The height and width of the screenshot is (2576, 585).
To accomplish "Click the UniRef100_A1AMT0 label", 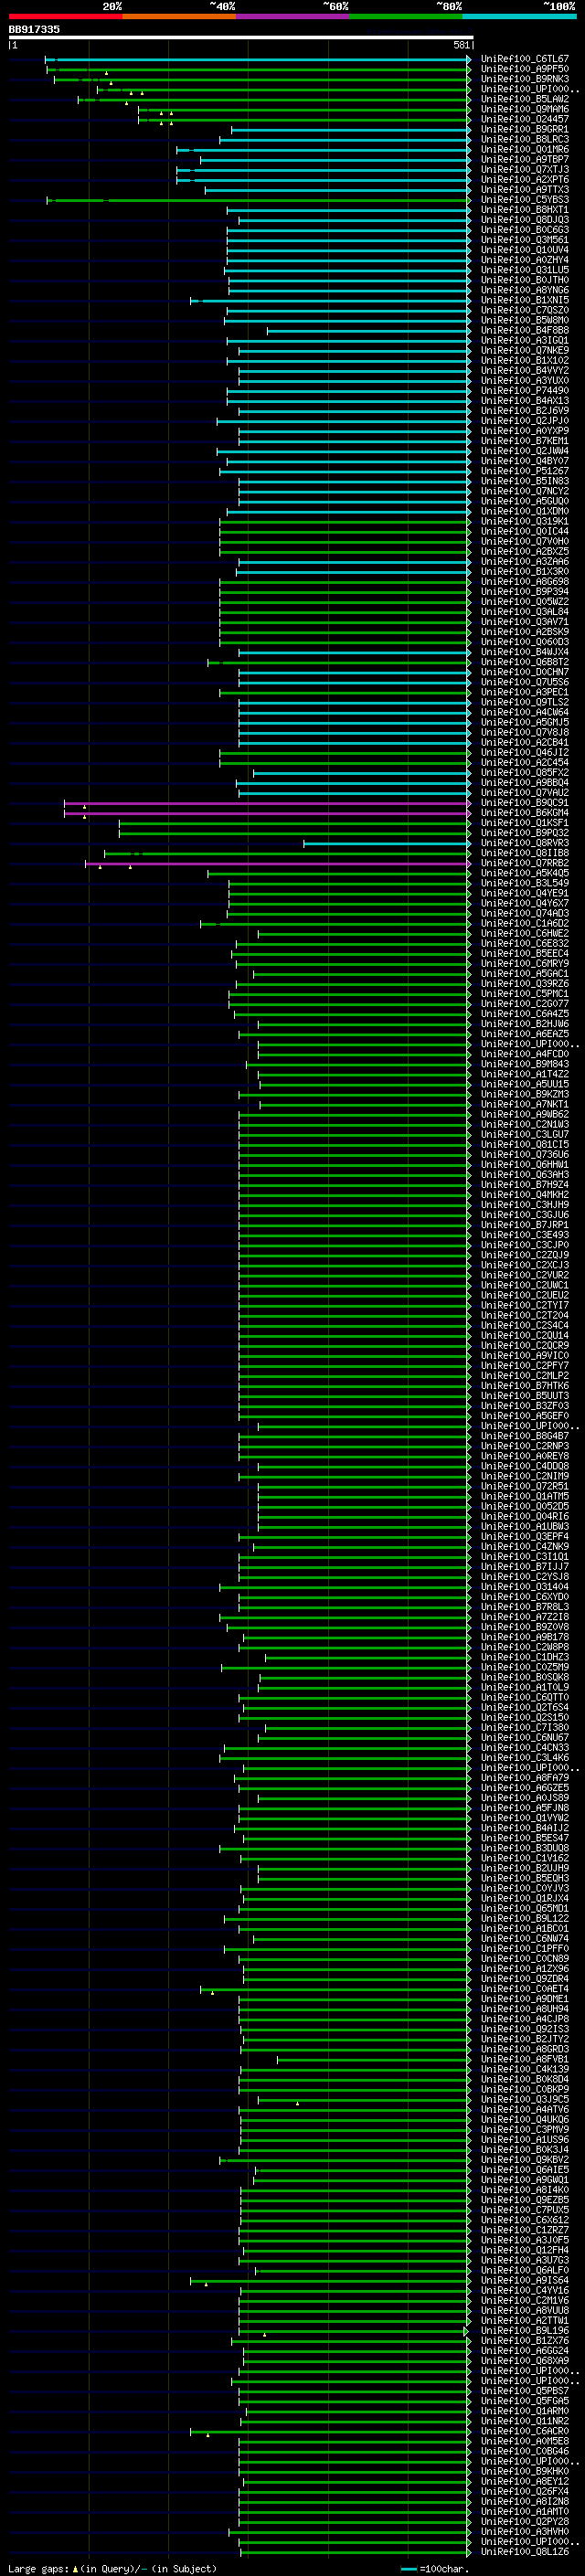I will [524, 2512].
